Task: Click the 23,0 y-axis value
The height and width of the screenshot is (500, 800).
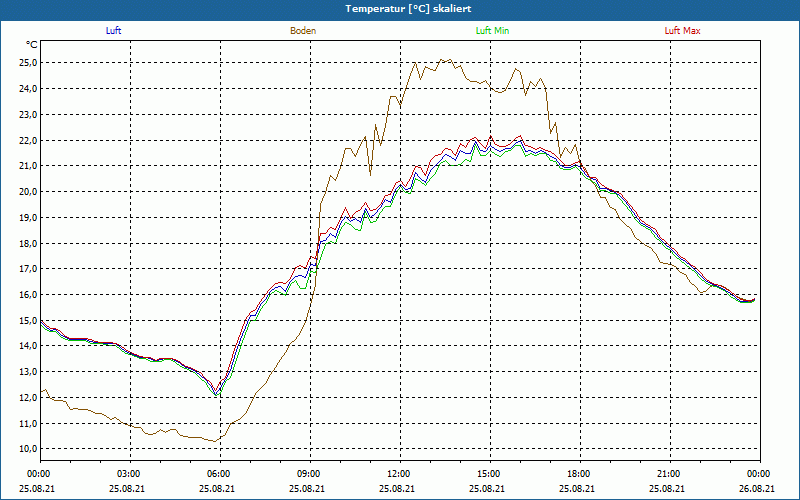Action: (x=29, y=114)
